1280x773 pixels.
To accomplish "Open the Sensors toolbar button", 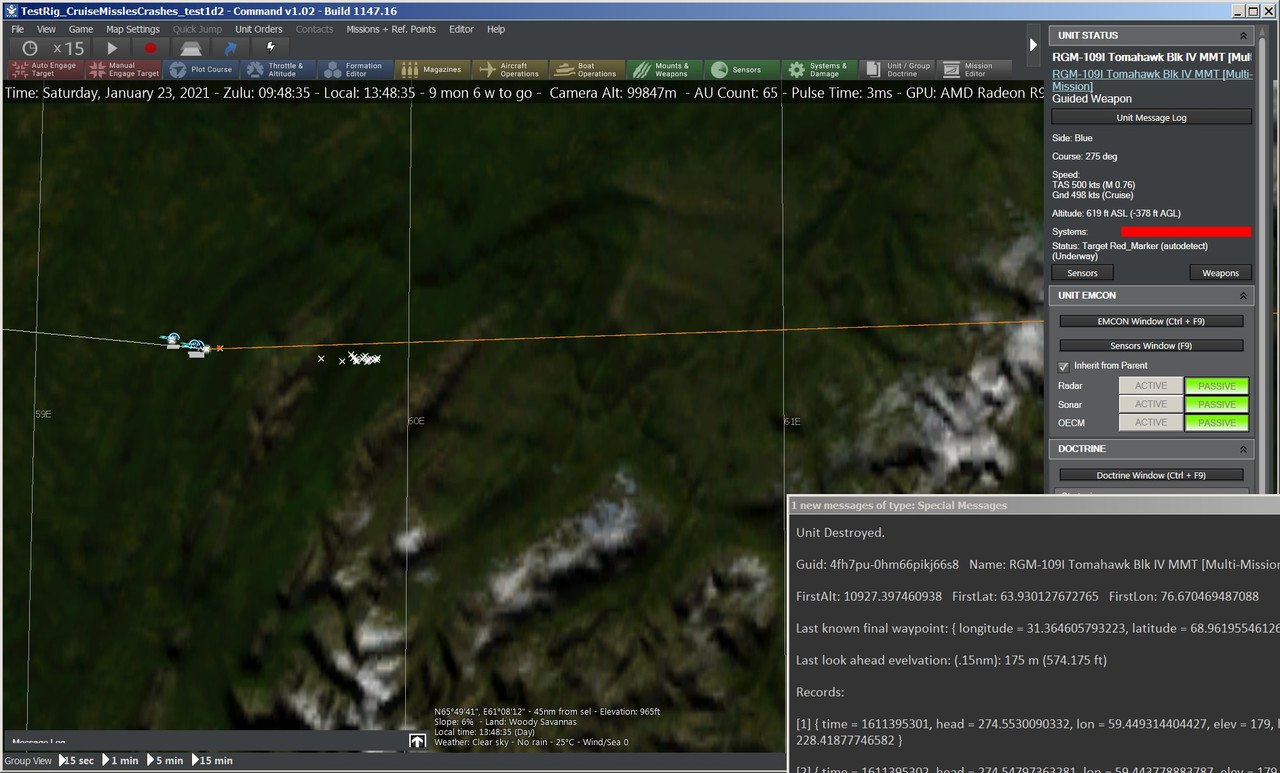I will (742, 70).
